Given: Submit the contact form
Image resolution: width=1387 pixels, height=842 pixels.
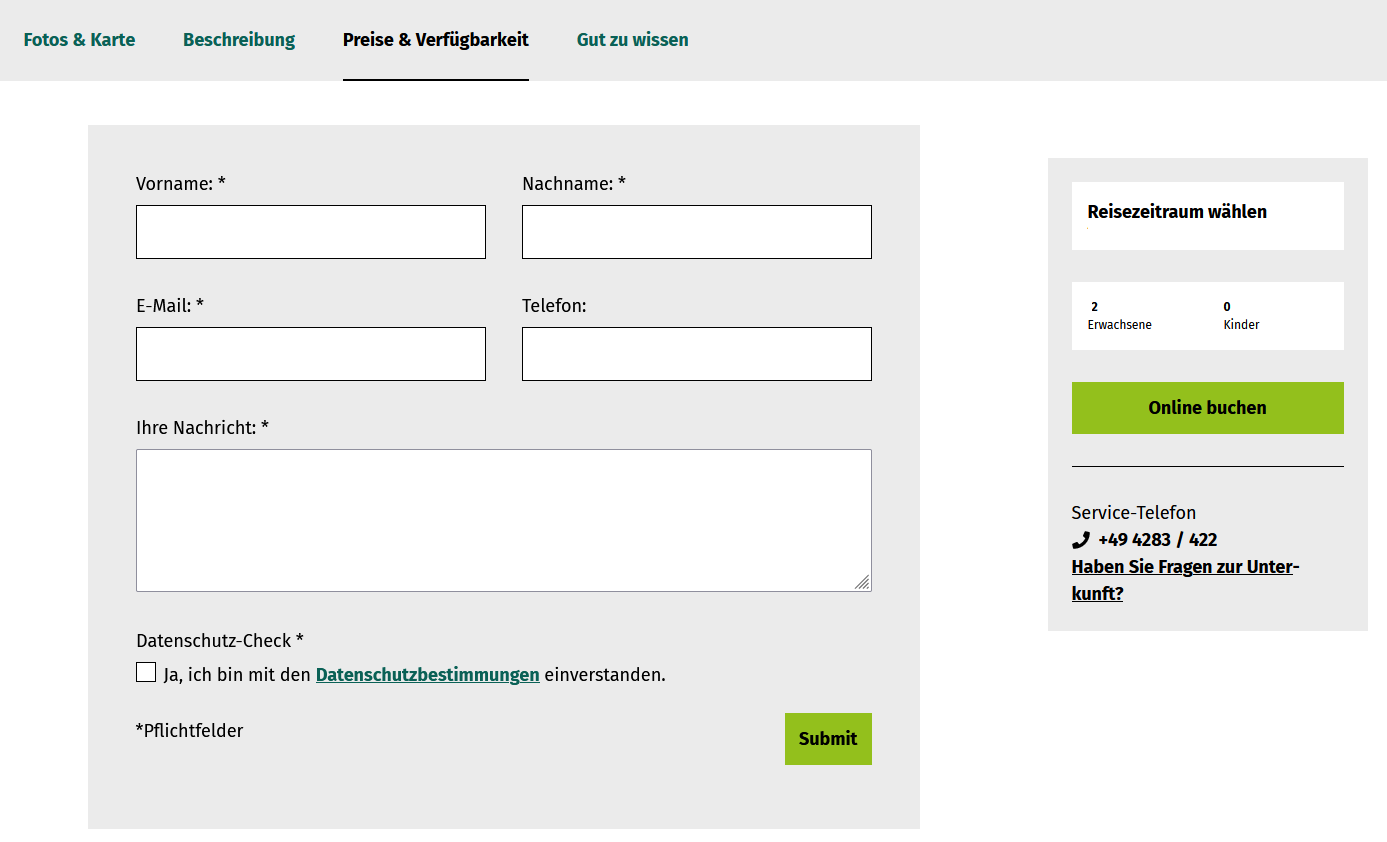Looking at the screenshot, I should 828,739.
